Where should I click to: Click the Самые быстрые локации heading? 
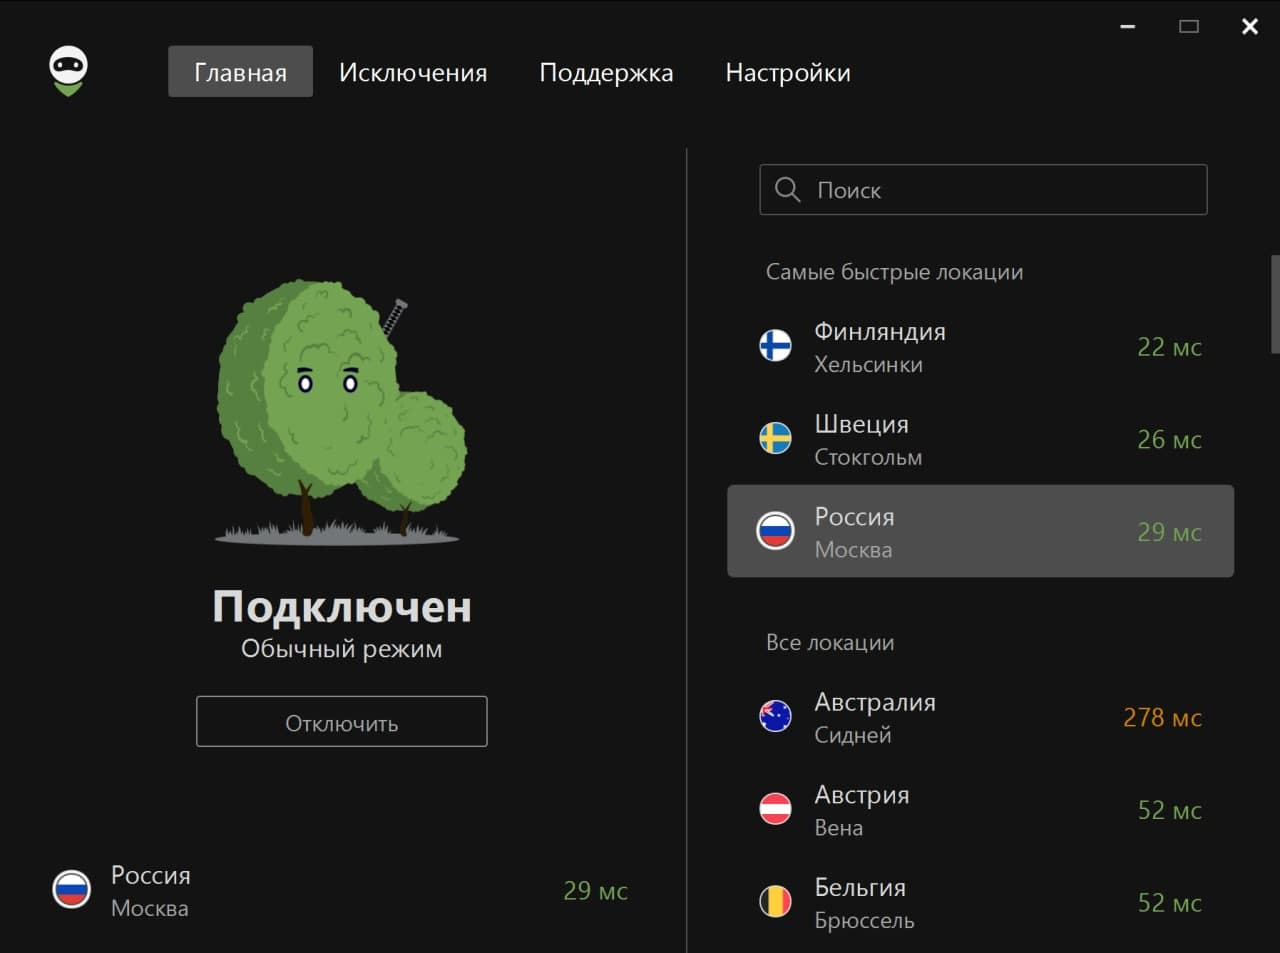[x=894, y=272]
